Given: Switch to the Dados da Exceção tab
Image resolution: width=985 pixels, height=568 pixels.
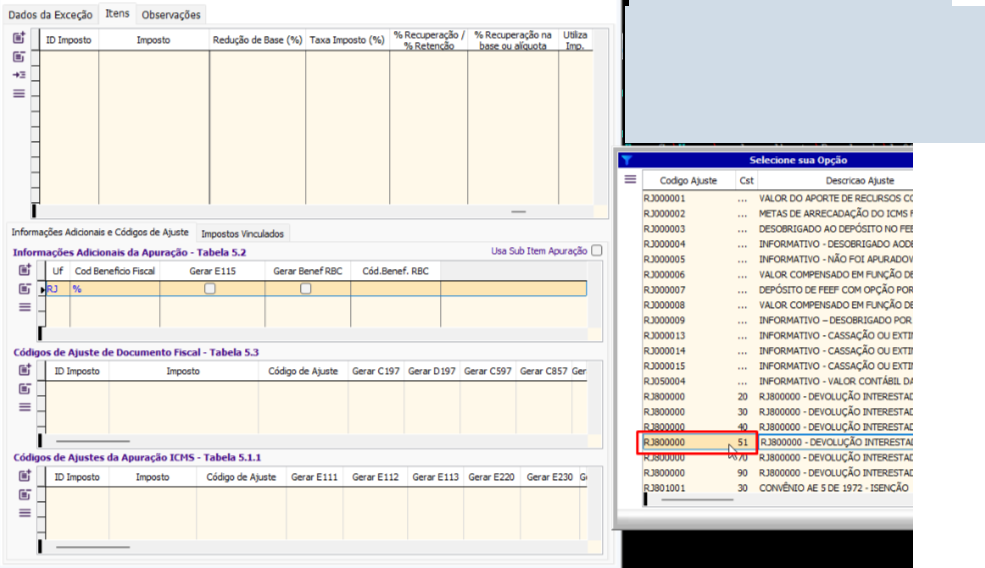Looking at the screenshot, I should pos(50,14).
